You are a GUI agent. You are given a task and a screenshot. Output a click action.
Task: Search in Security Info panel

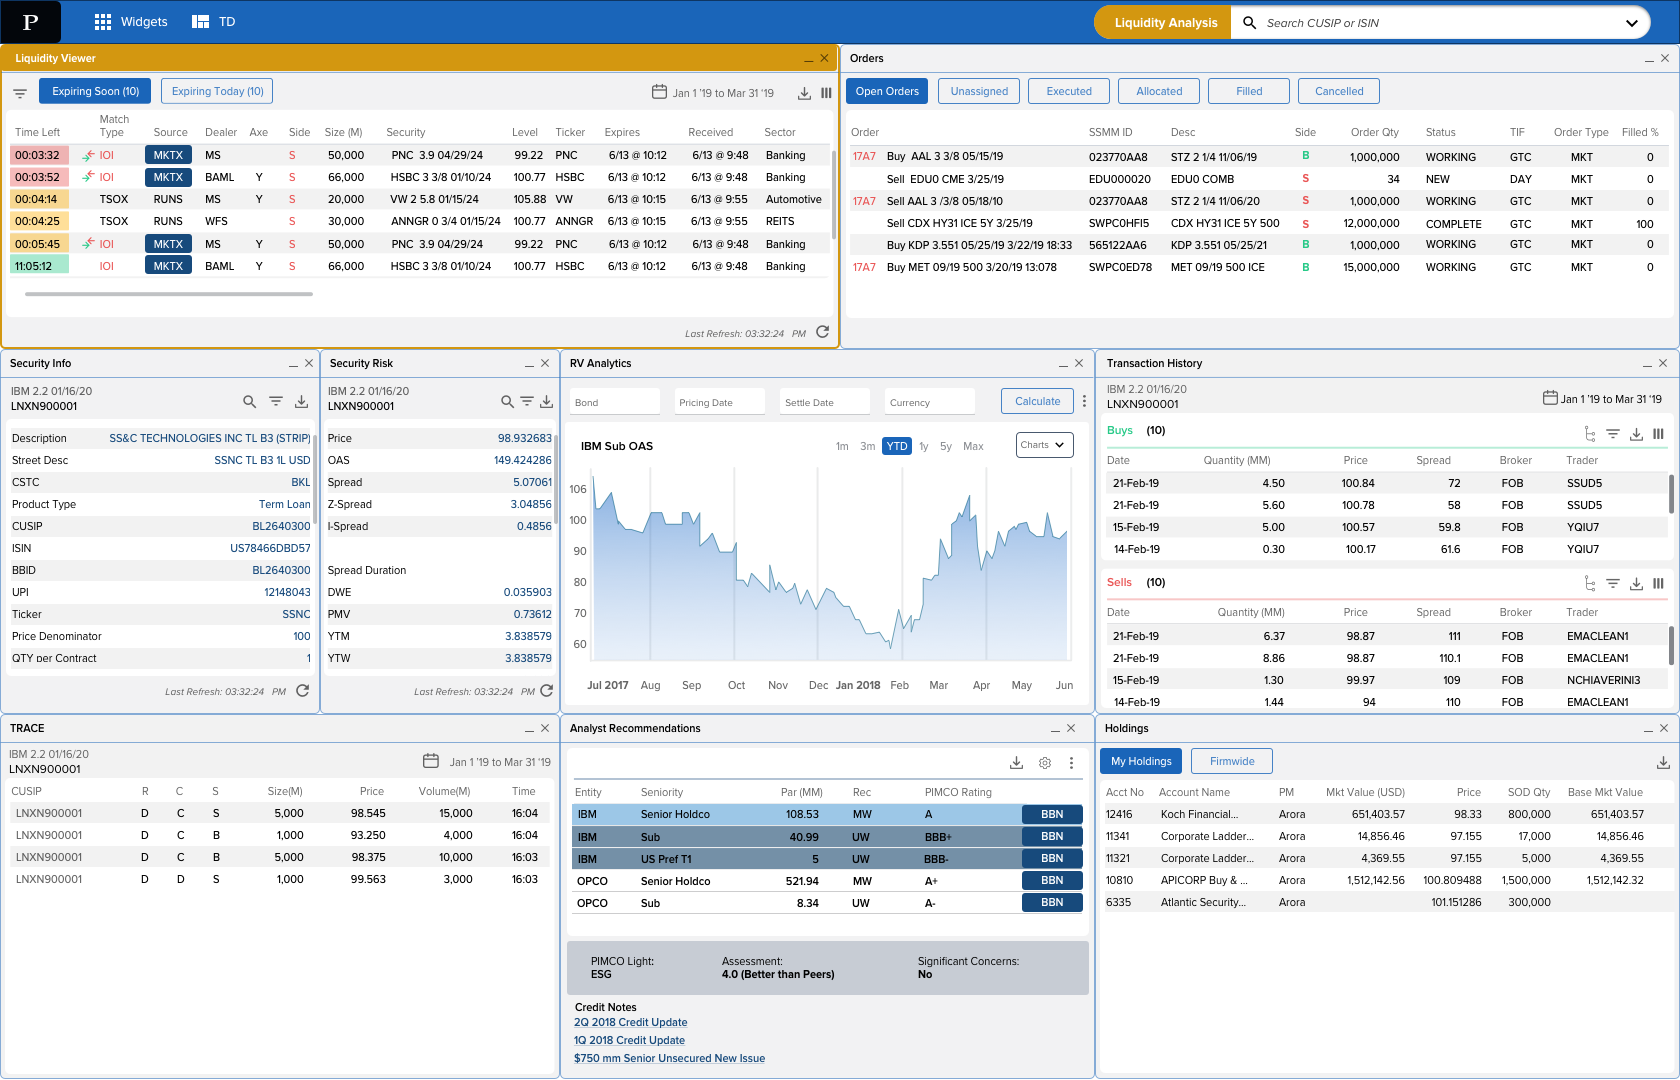[x=250, y=402]
